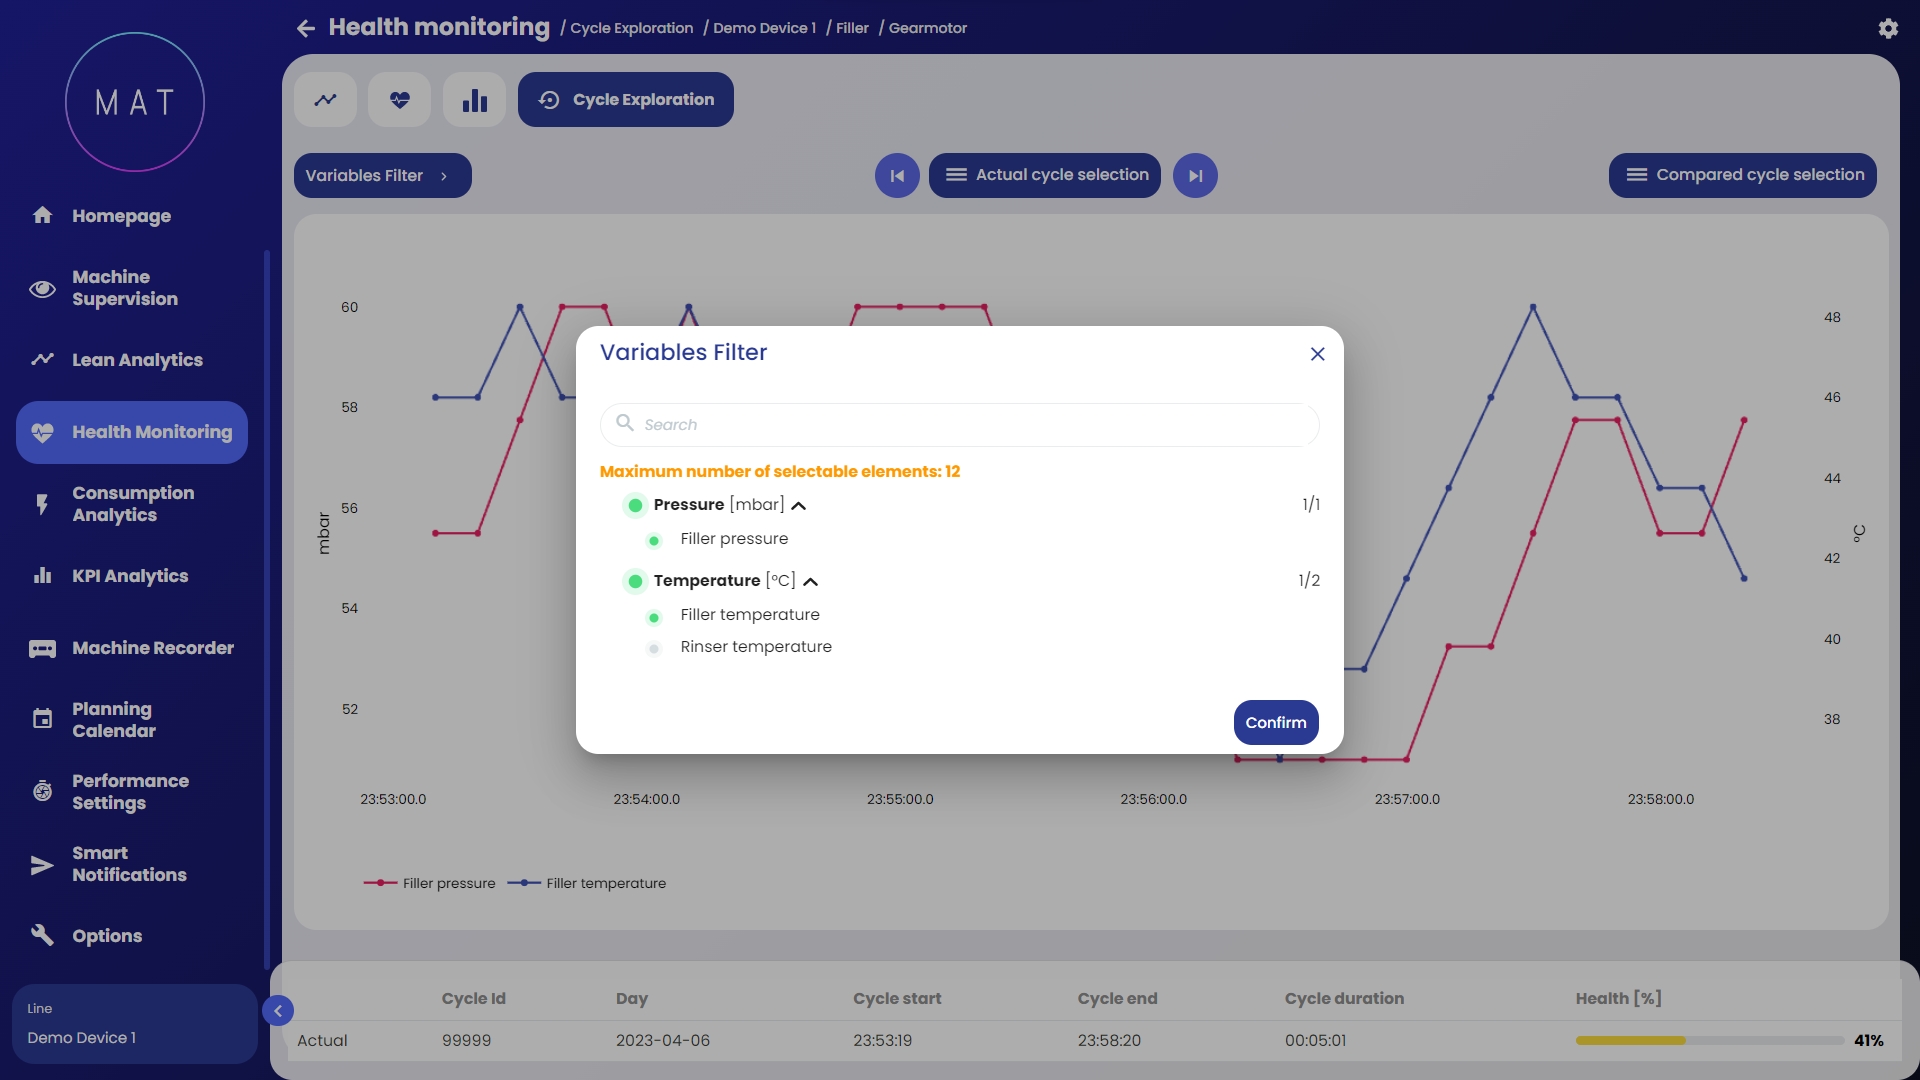Open the bar chart view icon
Viewport: 1920px width, 1080px height.
point(474,100)
